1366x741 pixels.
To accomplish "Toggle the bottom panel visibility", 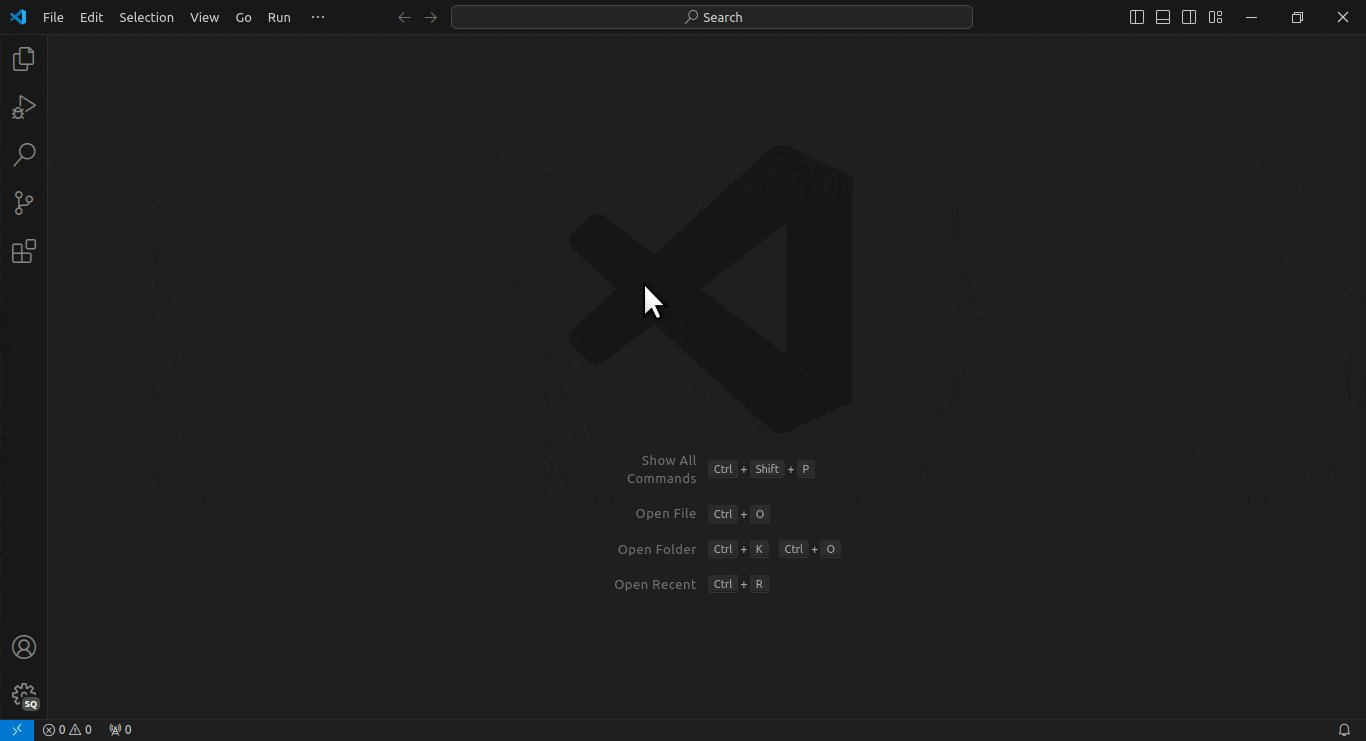I will pyautogui.click(x=1163, y=17).
